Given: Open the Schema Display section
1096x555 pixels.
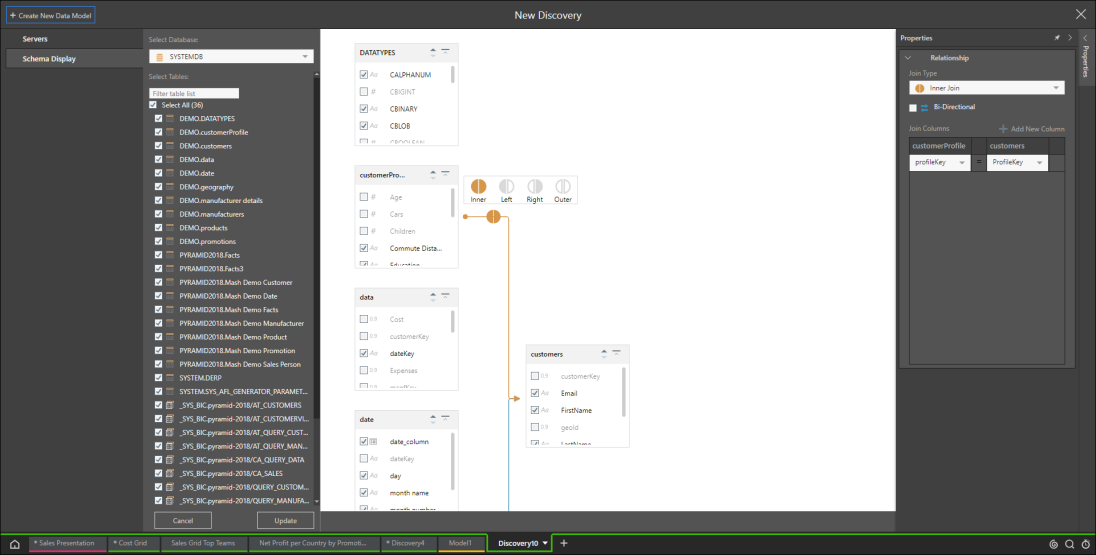Looking at the screenshot, I should coord(72,59).
